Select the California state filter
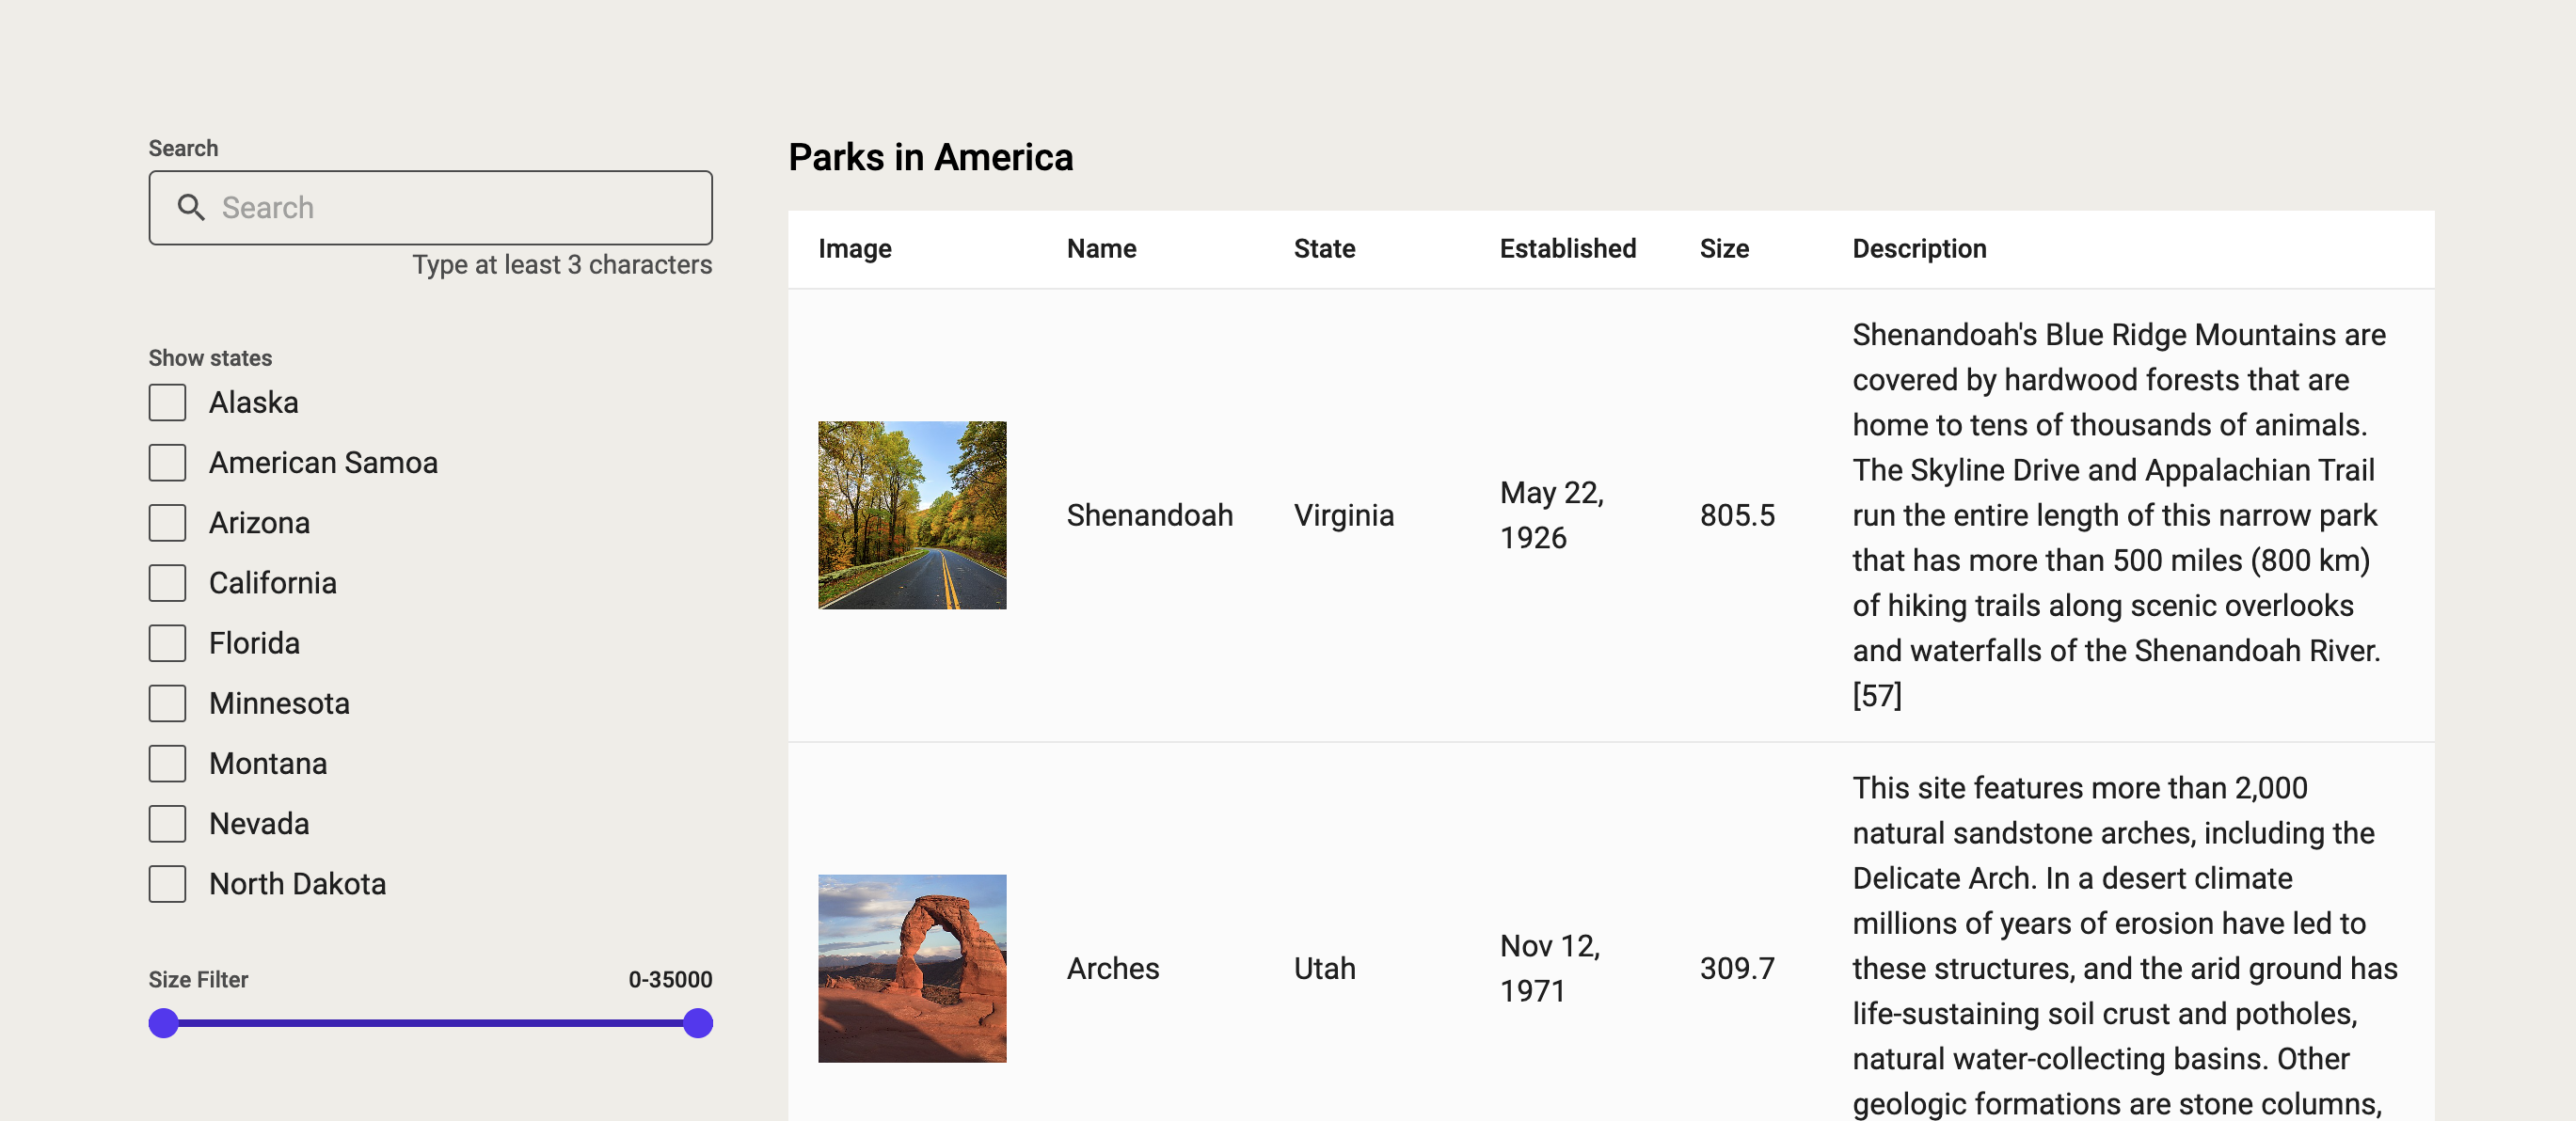This screenshot has height=1121, width=2576. [x=167, y=582]
